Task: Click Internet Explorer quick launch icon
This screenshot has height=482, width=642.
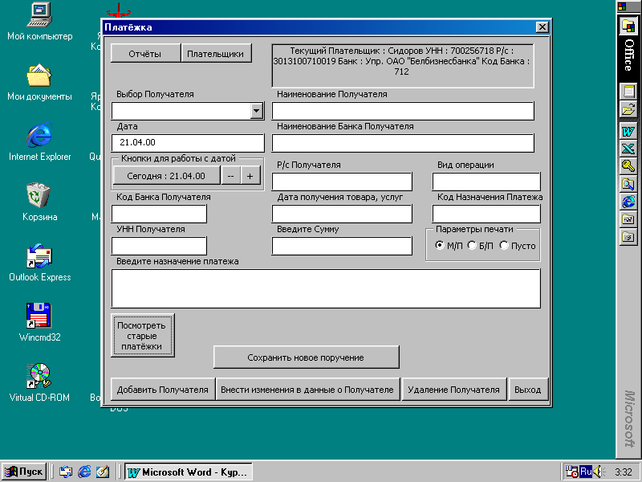Action: 85,472
